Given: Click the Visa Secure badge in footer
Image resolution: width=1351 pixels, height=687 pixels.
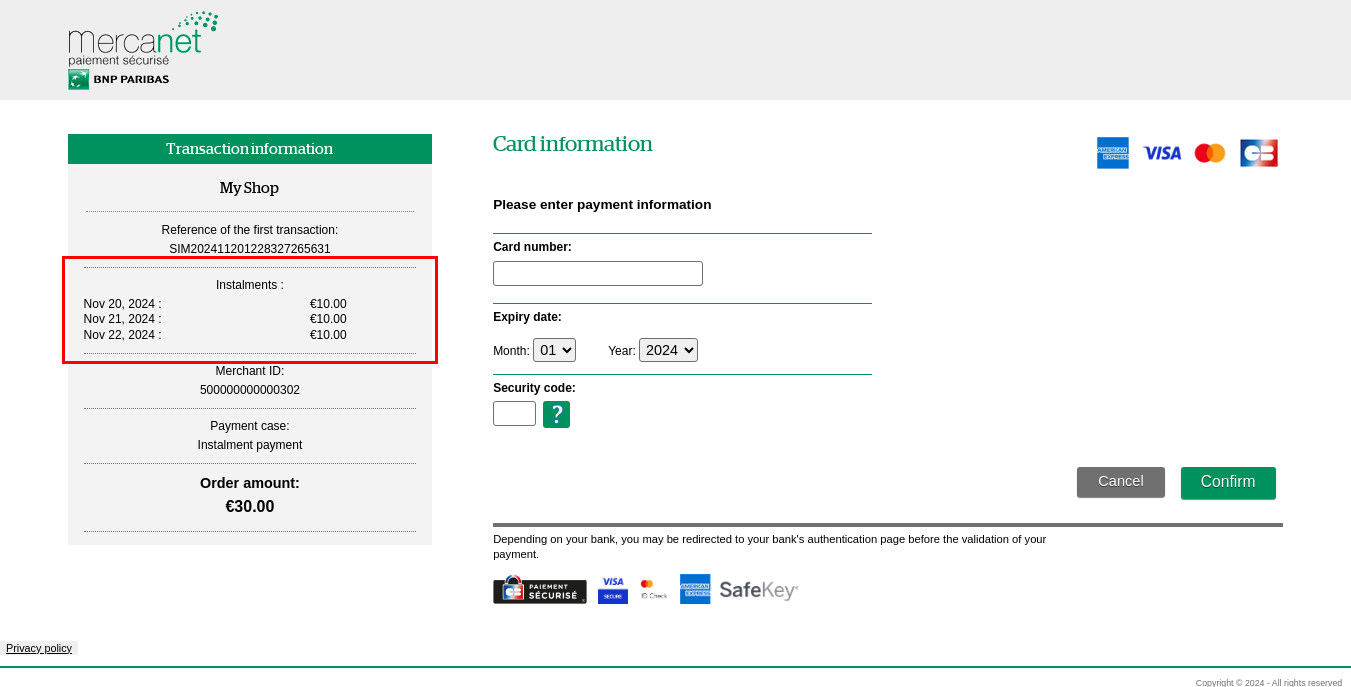Looking at the screenshot, I should coord(612,589).
